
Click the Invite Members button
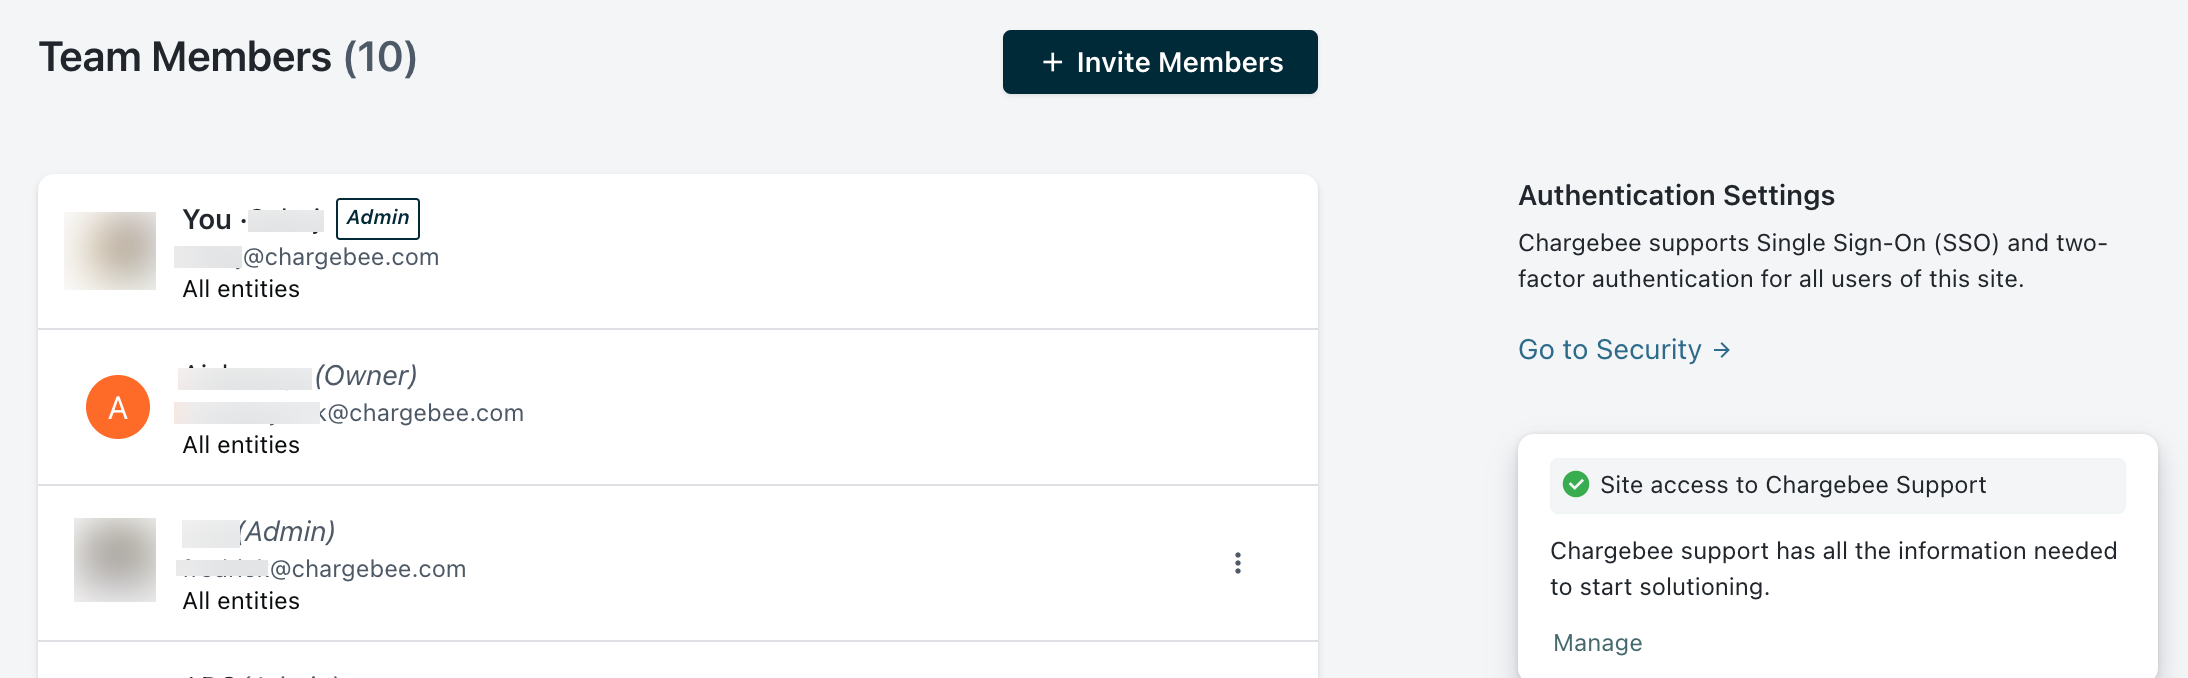(x=1160, y=62)
